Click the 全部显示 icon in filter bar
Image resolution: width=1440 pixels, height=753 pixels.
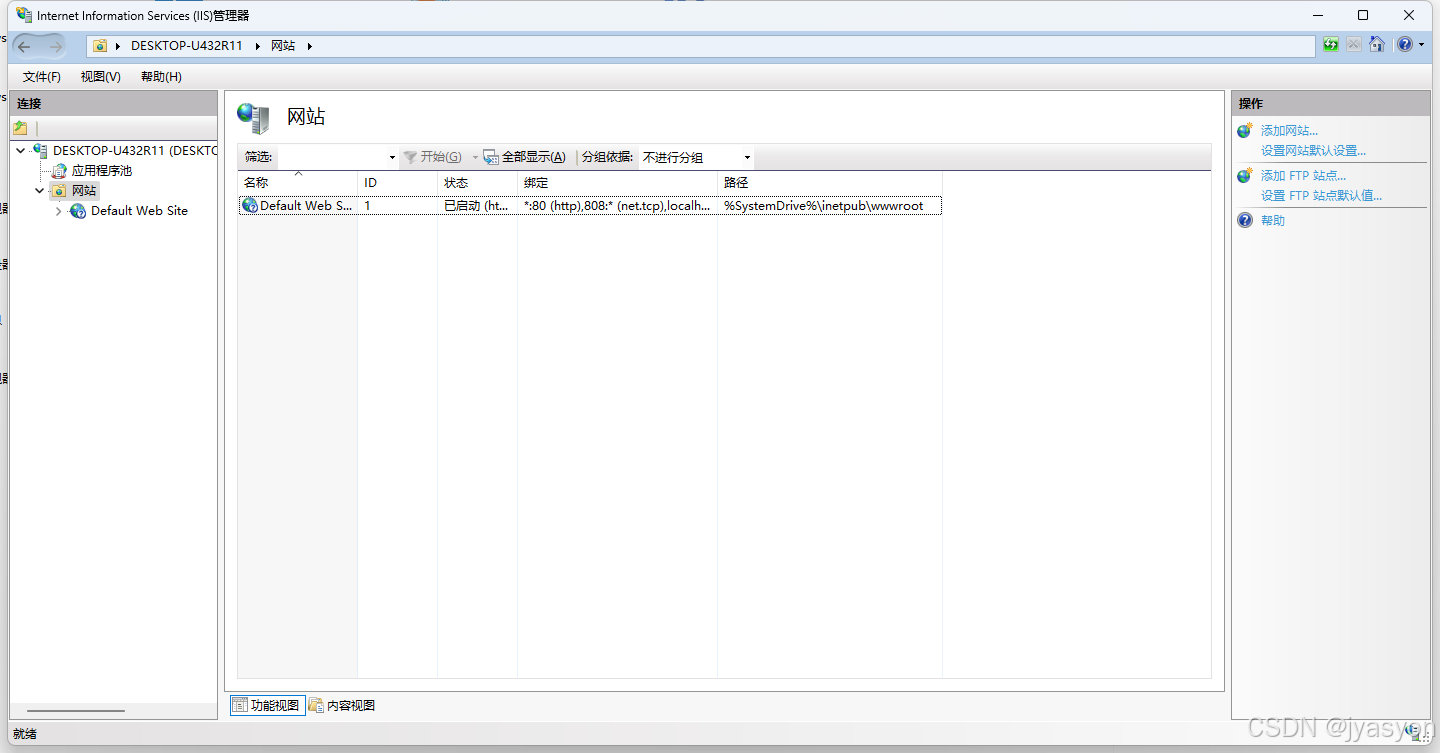tap(491, 157)
